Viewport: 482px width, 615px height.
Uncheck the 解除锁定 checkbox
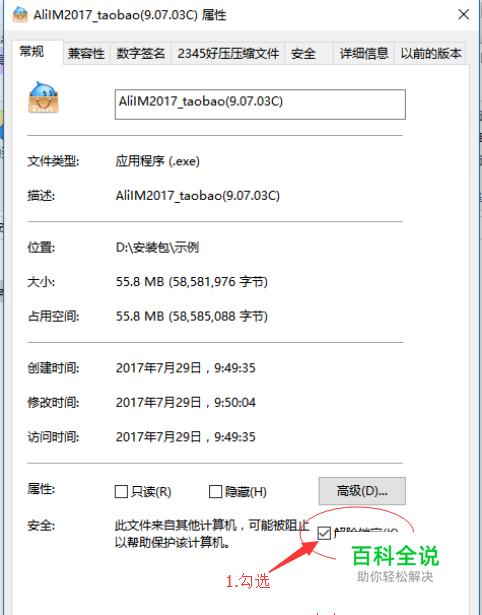point(324,533)
